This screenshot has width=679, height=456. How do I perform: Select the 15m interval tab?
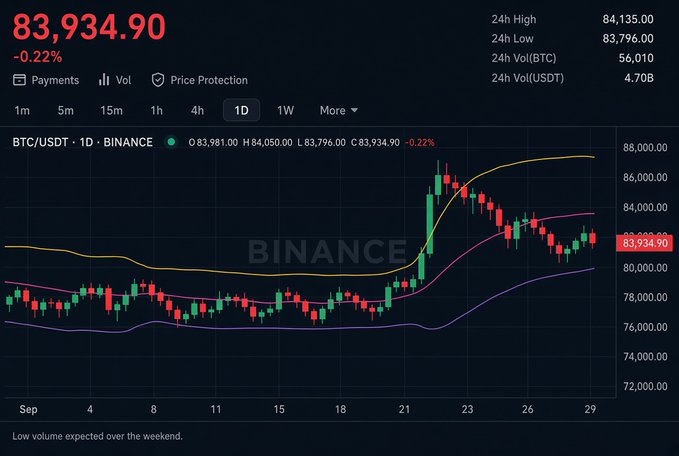pyautogui.click(x=111, y=110)
